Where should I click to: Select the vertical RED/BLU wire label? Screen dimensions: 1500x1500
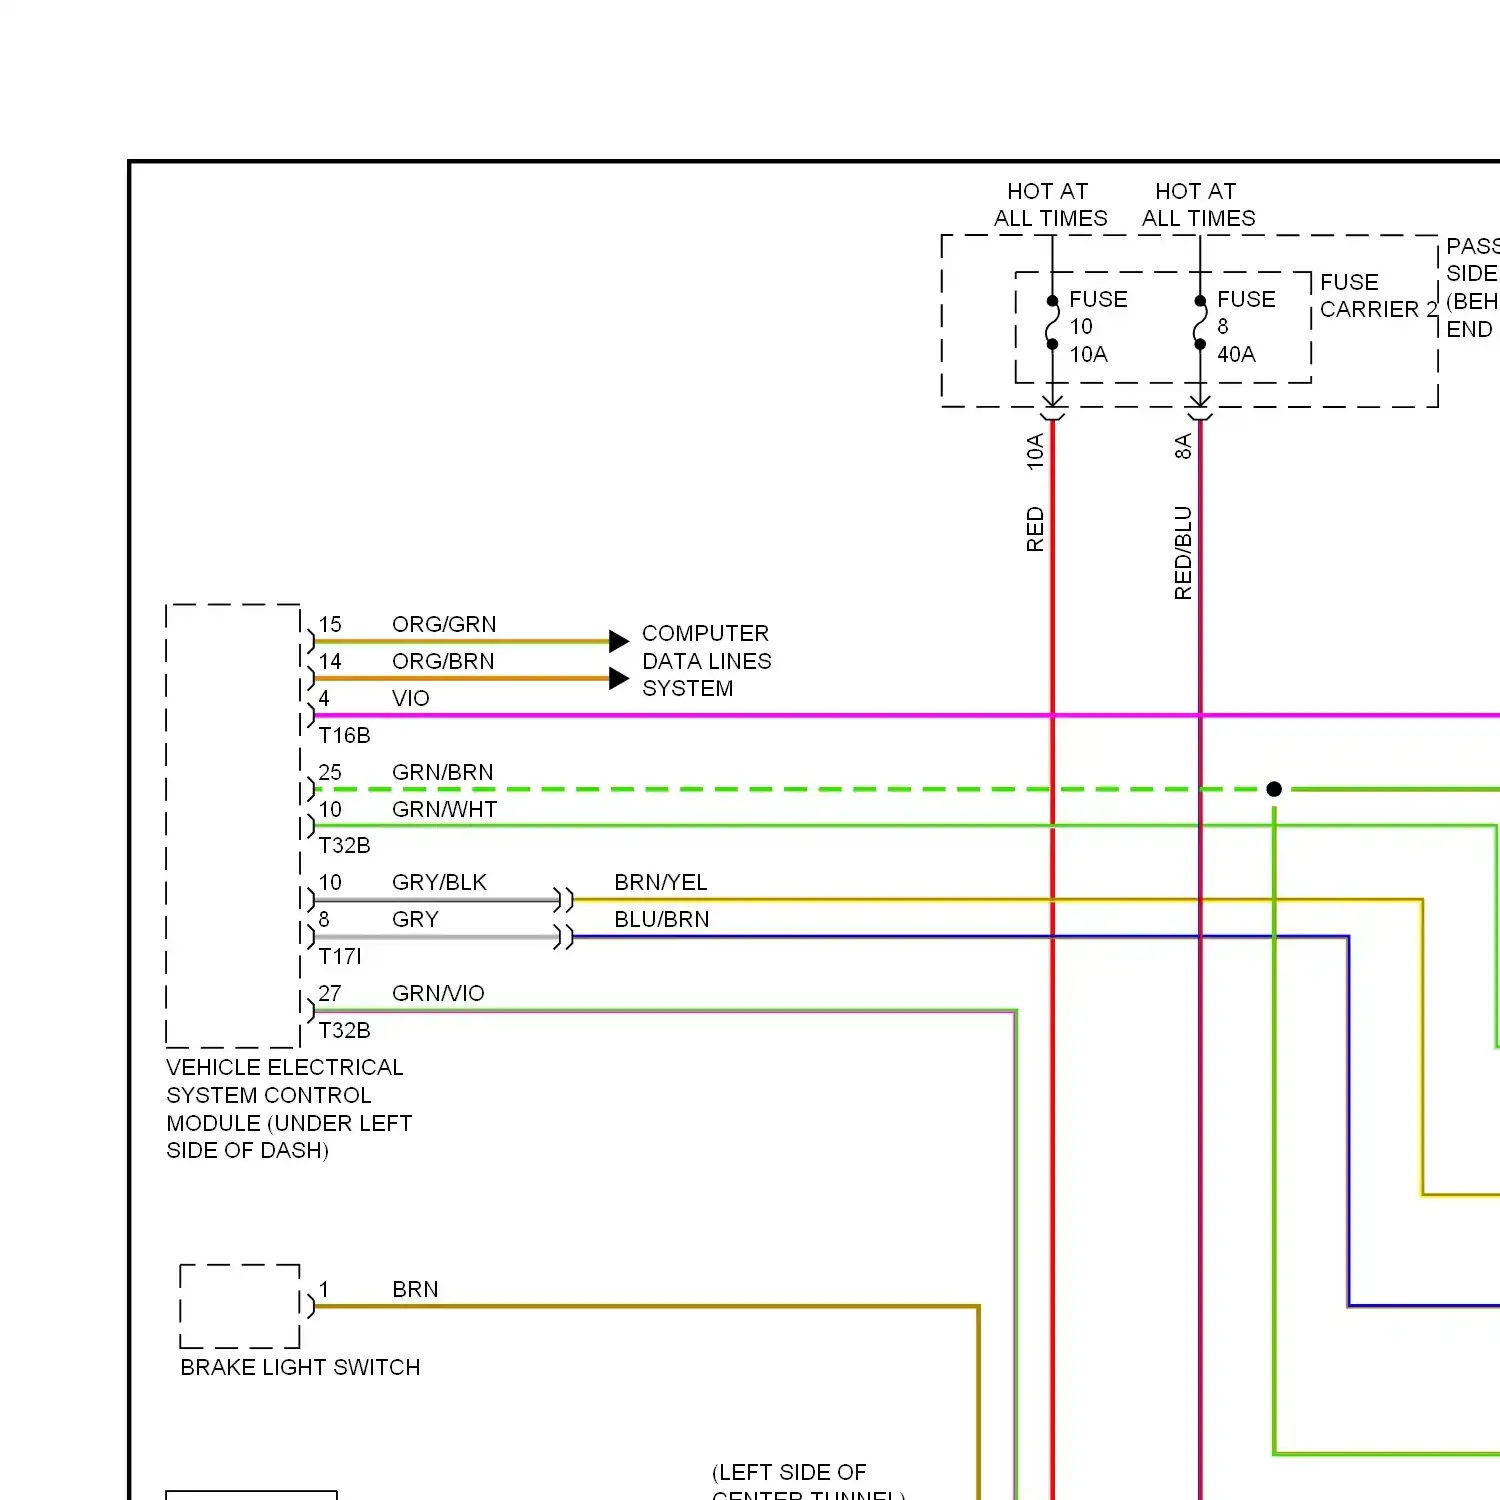pyautogui.click(x=1183, y=553)
